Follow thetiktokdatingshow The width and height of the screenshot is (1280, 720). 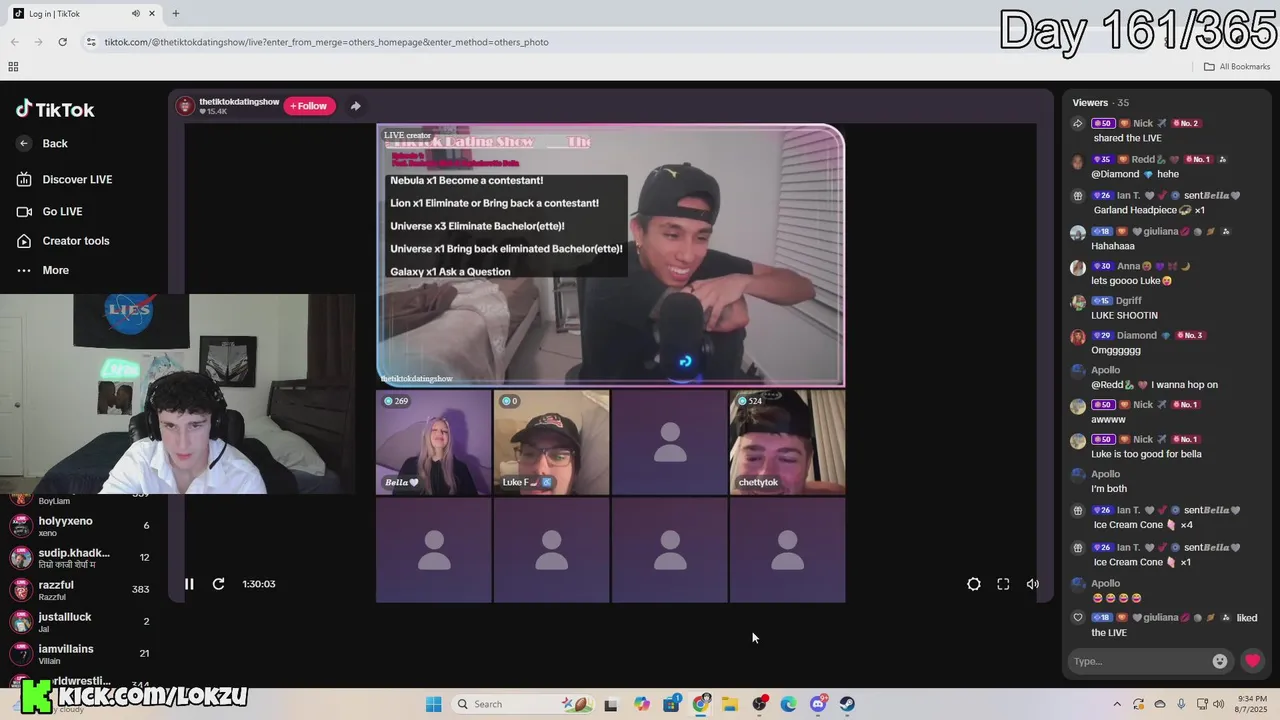pos(309,106)
